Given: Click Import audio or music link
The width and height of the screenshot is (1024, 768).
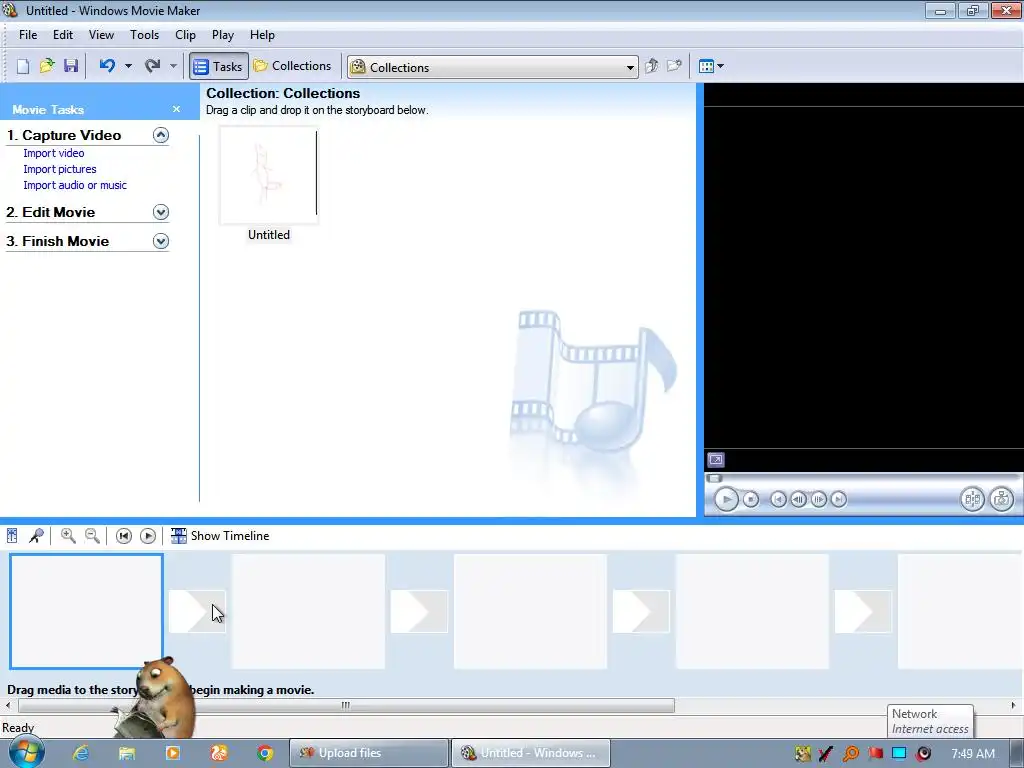Looking at the screenshot, I should 75,185.
